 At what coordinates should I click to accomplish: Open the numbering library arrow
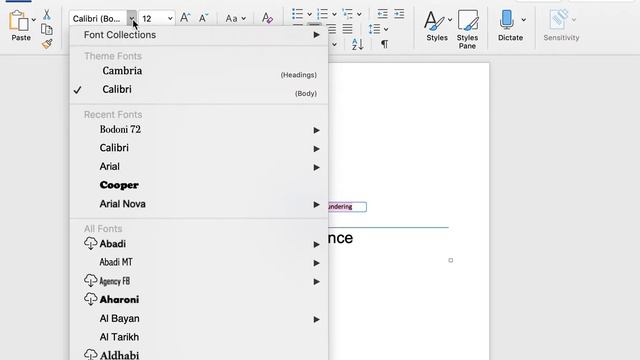pos(334,14)
